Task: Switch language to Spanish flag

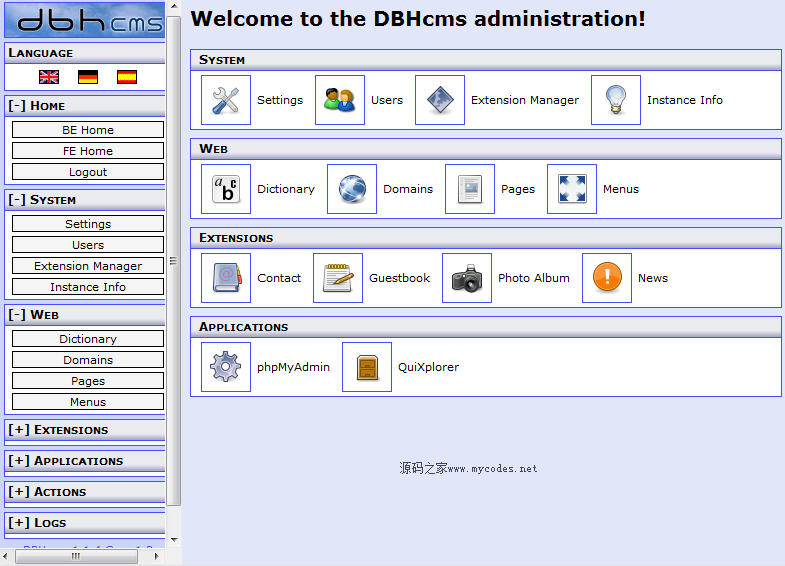Action: (x=127, y=77)
